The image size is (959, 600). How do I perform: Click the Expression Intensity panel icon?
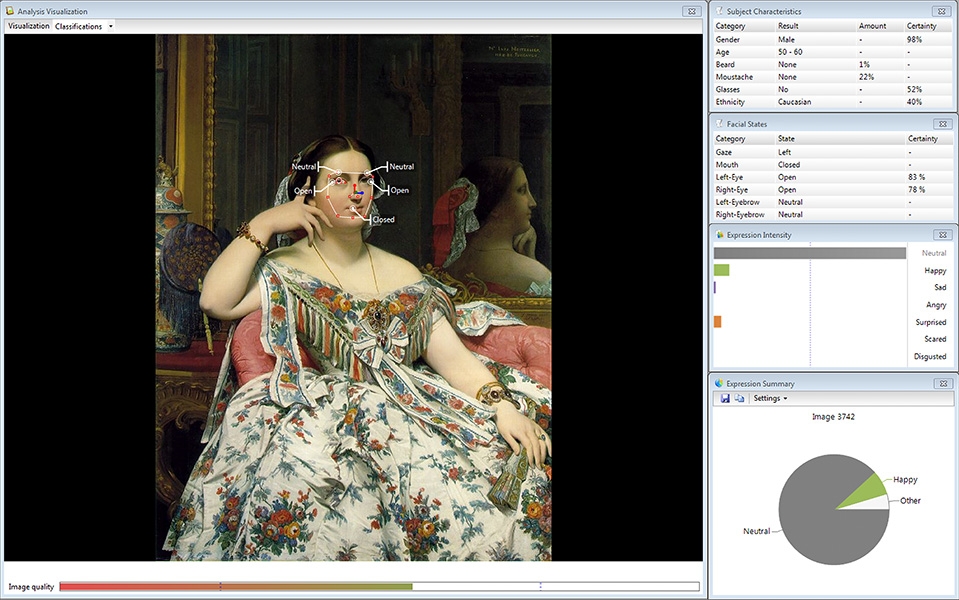[x=719, y=235]
